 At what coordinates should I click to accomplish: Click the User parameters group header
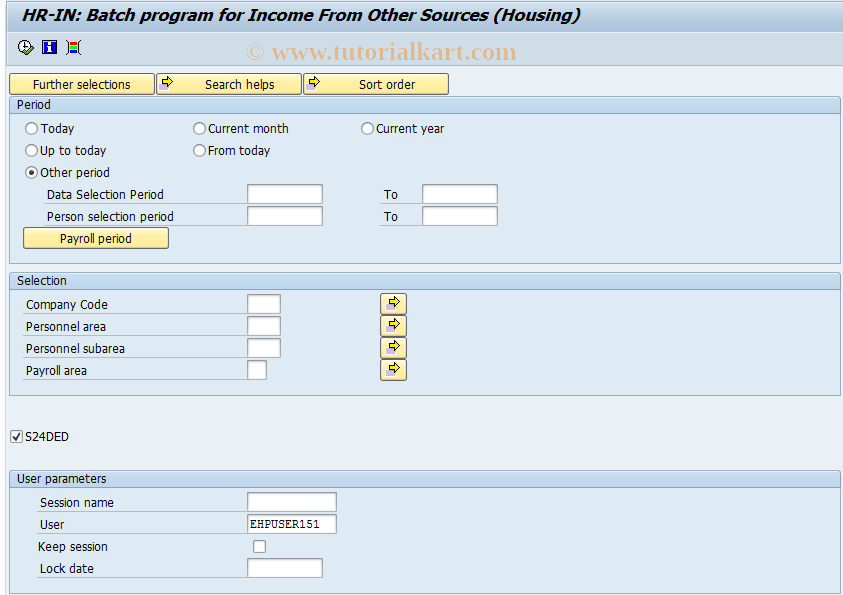425,478
